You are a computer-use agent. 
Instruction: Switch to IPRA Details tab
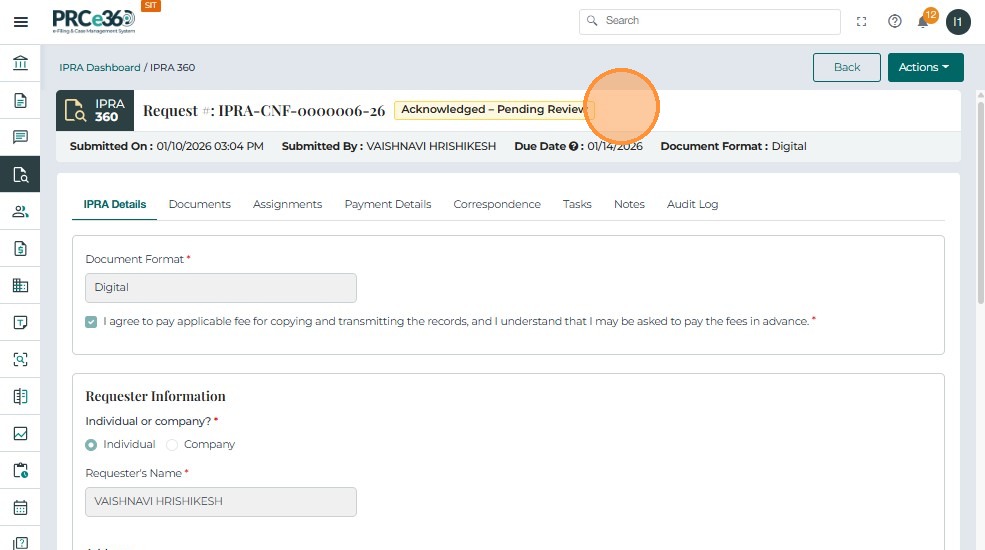click(x=114, y=204)
